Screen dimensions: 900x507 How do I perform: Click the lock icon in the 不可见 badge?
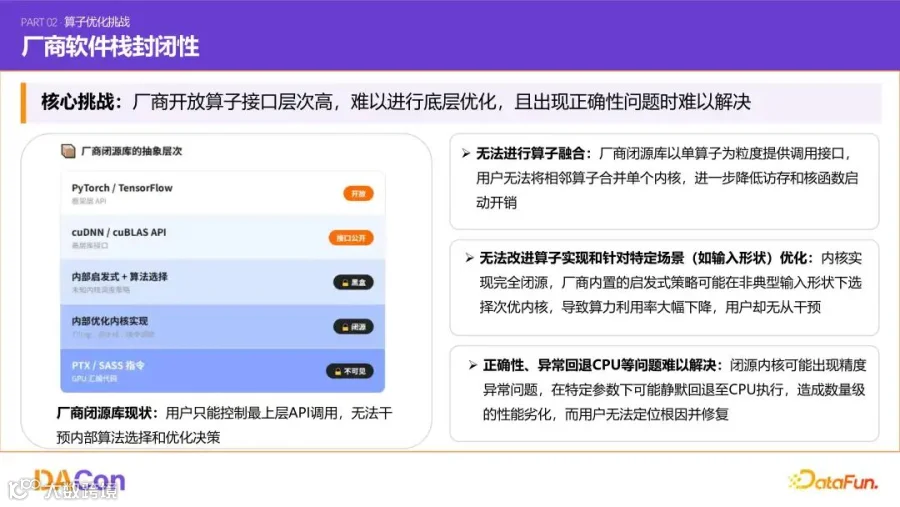338,371
